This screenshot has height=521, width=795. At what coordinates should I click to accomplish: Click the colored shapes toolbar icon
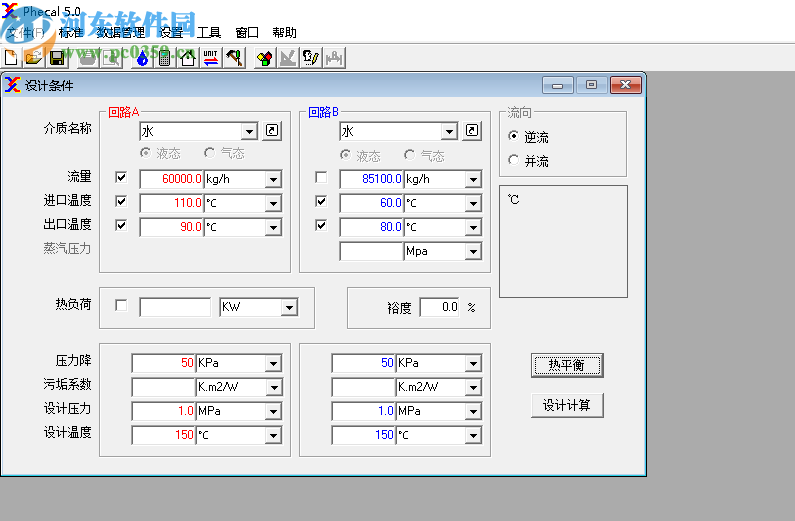(264, 58)
